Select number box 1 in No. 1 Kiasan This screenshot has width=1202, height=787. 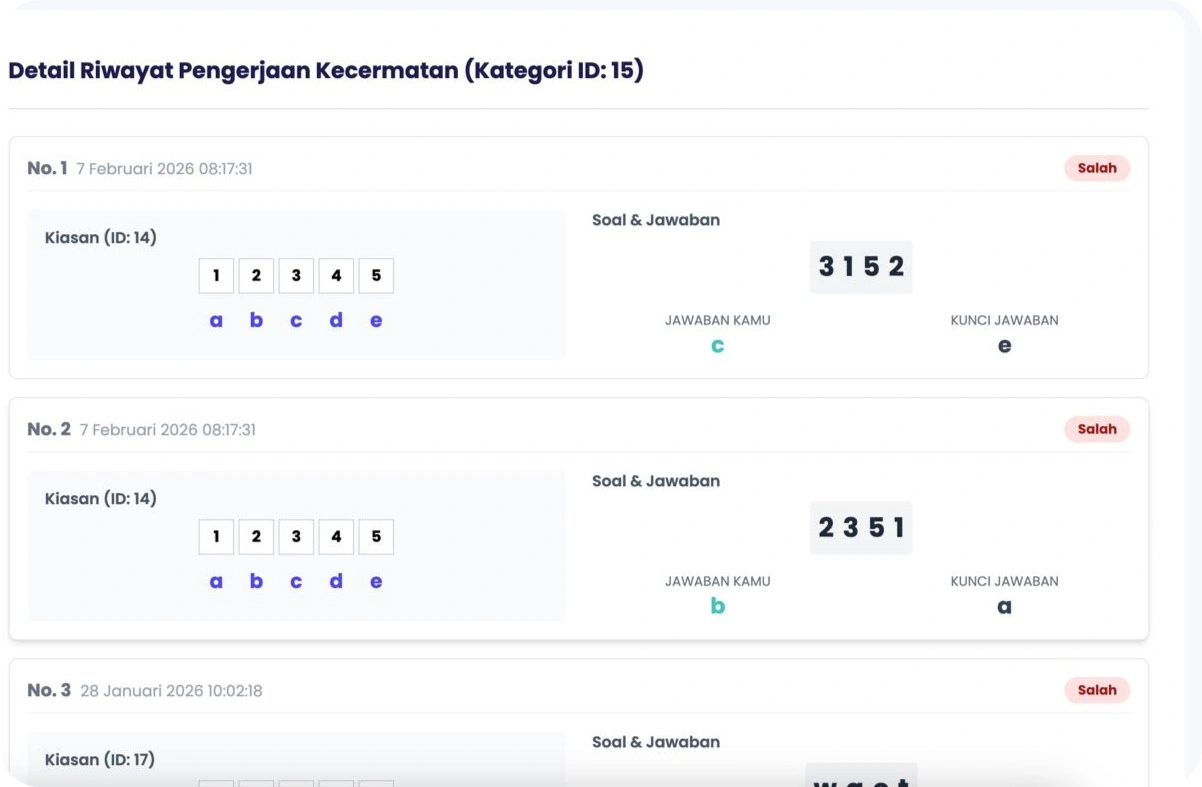tap(216, 275)
